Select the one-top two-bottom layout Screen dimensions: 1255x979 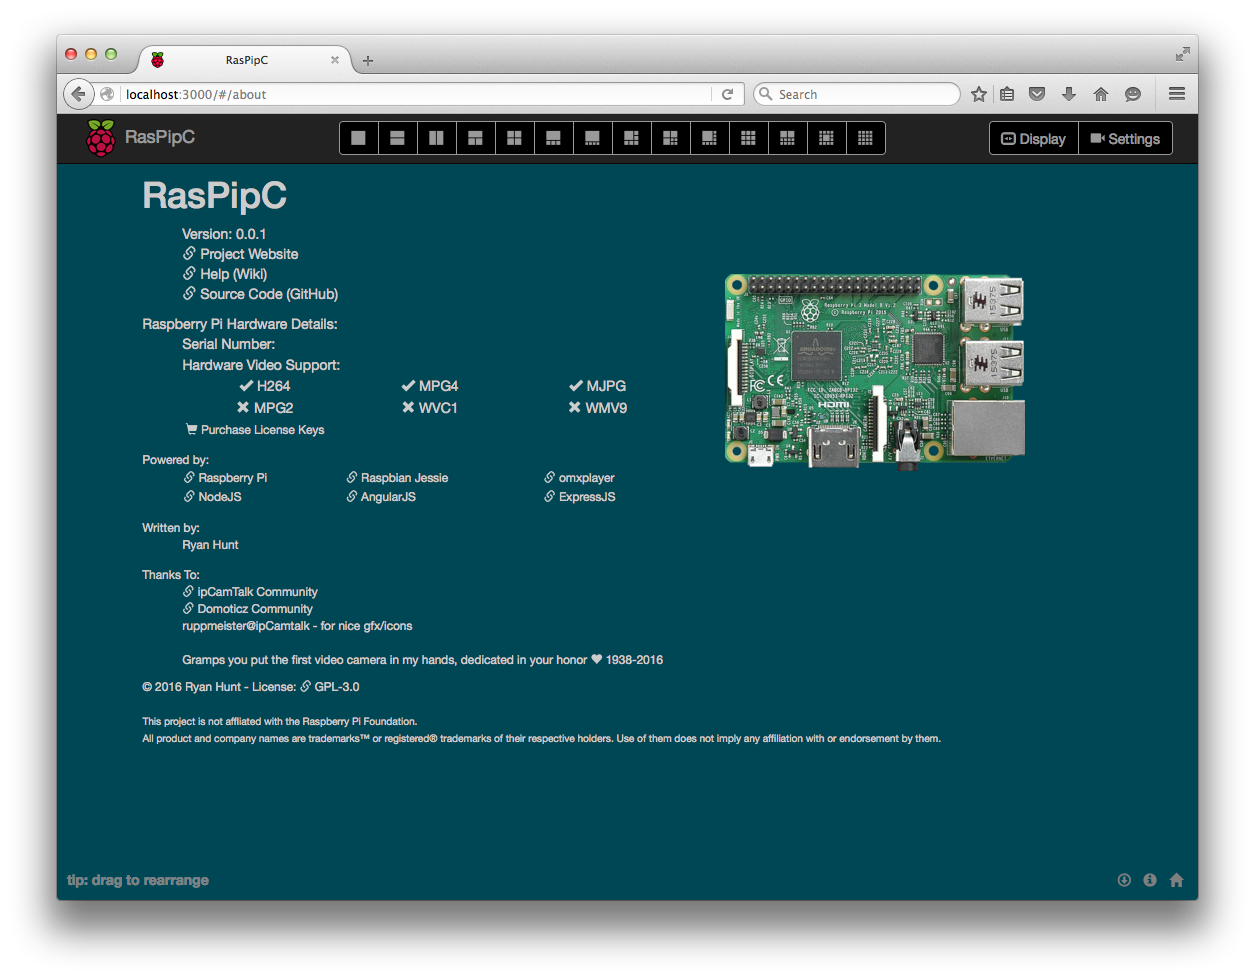click(476, 138)
